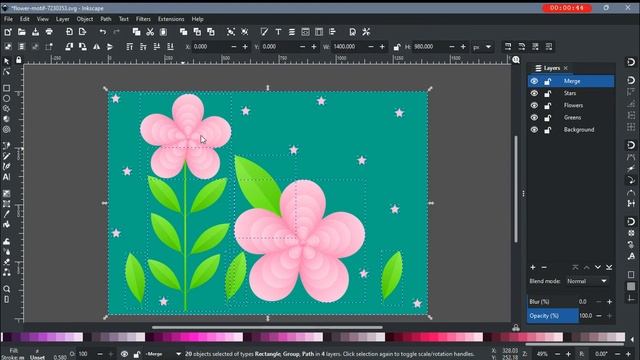640x360 pixels.
Task: Open the Path menu
Action: pyautogui.click(x=106, y=19)
